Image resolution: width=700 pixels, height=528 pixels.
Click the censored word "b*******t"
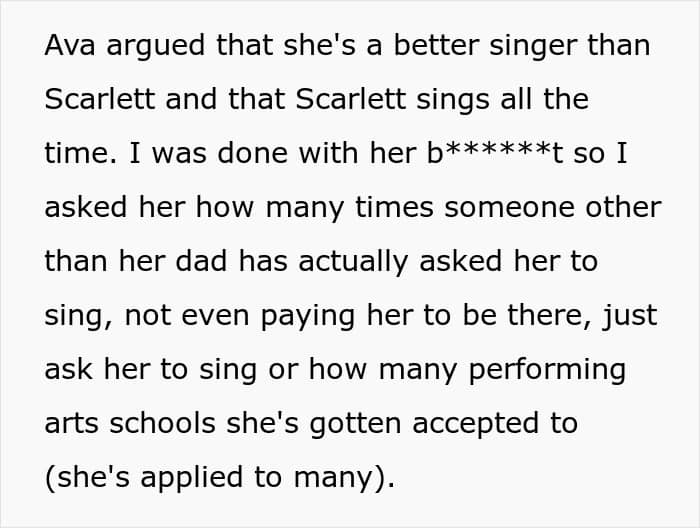click(494, 153)
